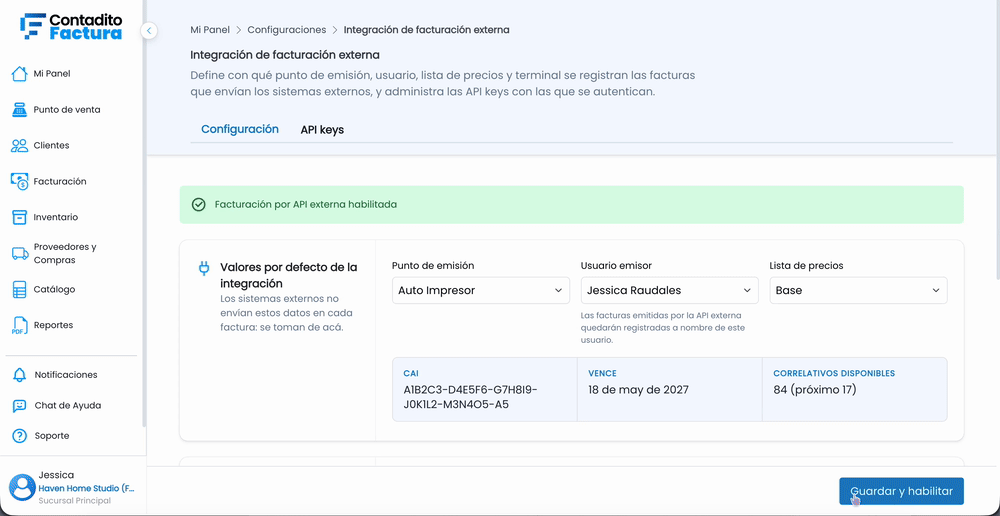Click the Catálogo list icon
Viewport: 1000px width, 516px height.
click(x=20, y=290)
